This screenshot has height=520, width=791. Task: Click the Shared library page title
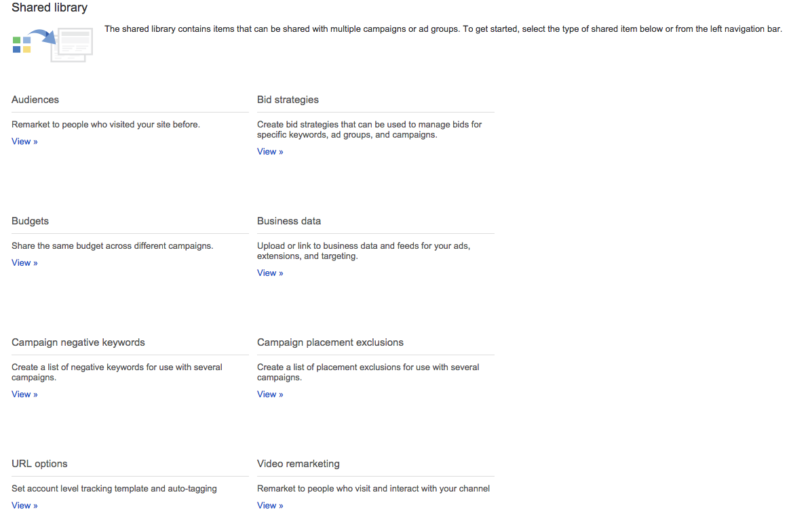pos(49,8)
